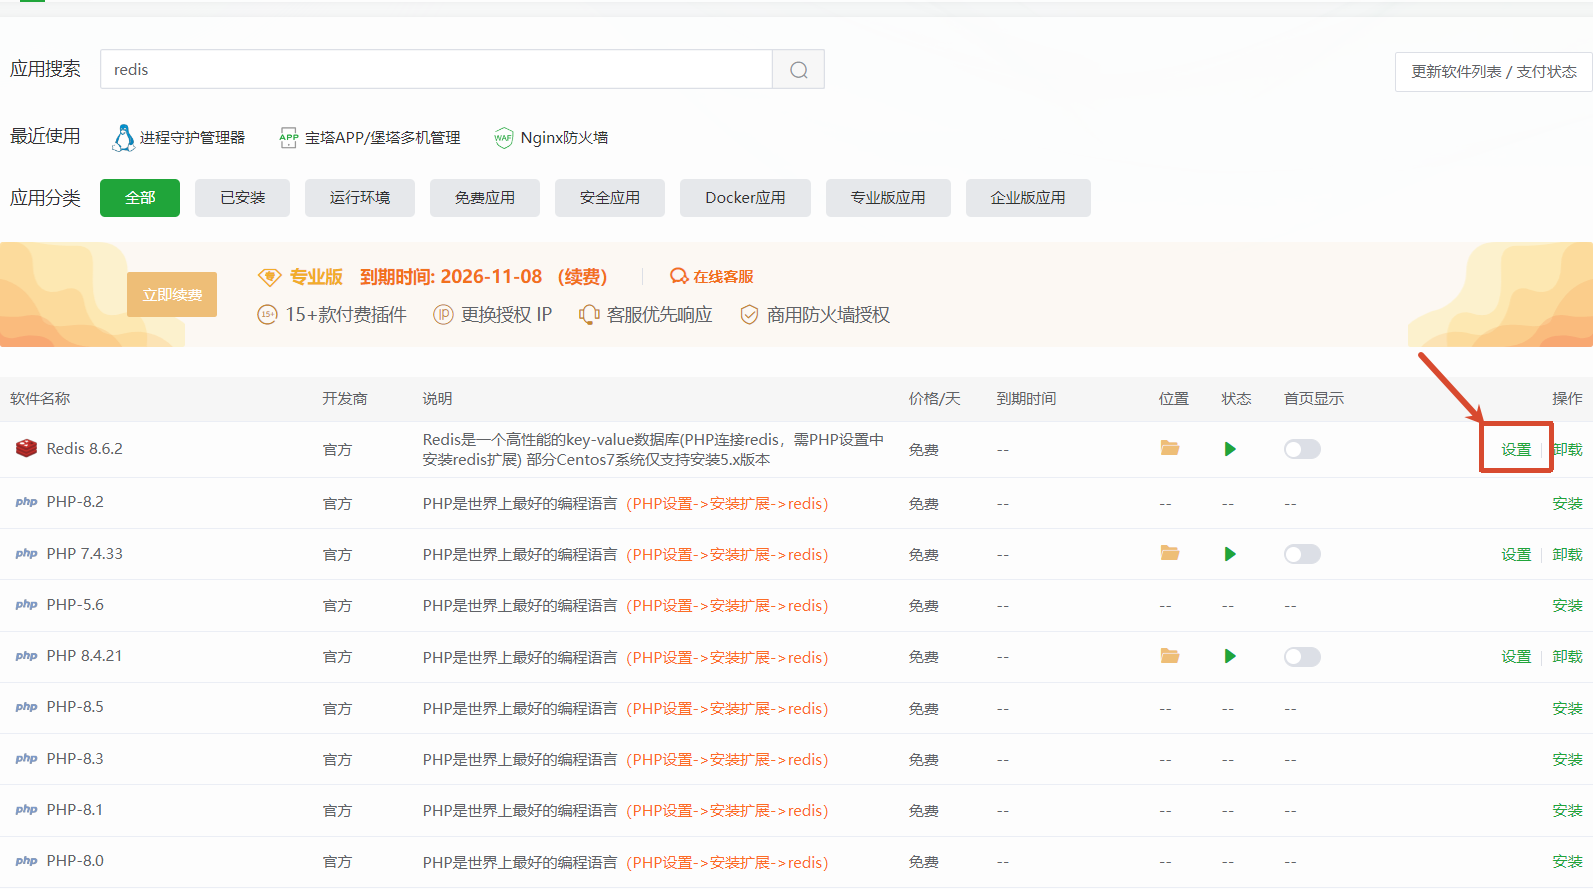Image resolution: width=1593 pixels, height=889 pixels.
Task: Open 设置 for PHP 8.4.21
Action: pos(1516,657)
